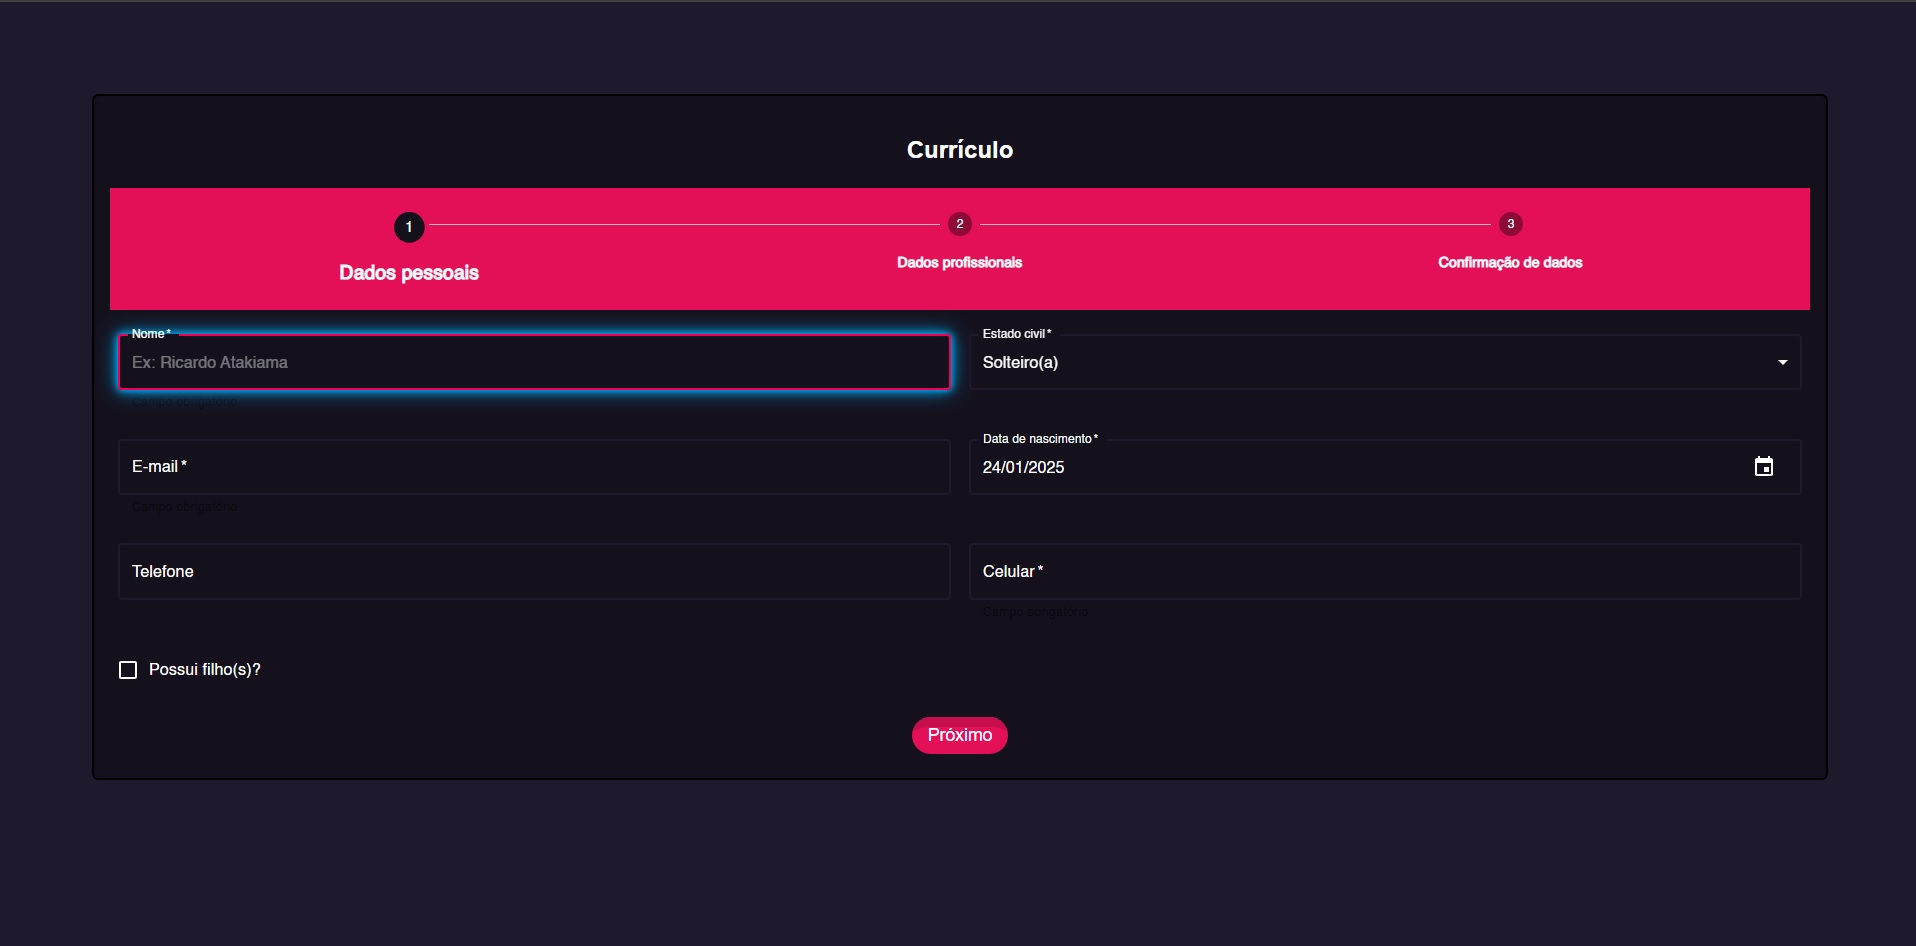Image resolution: width=1916 pixels, height=946 pixels.
Task: Click the Próximo button
Action: click(x=960, y=735)
